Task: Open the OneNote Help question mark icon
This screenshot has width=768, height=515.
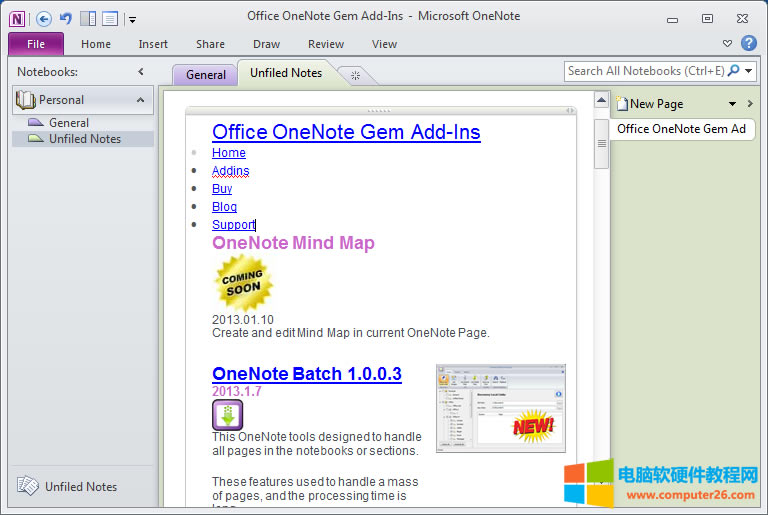Action: [748, 43]
